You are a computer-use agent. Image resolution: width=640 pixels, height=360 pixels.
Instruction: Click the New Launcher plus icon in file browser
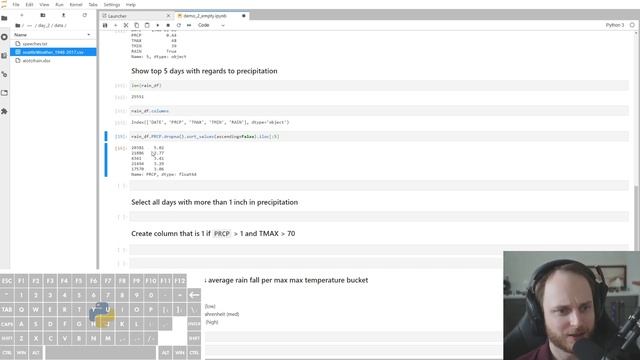22,15
